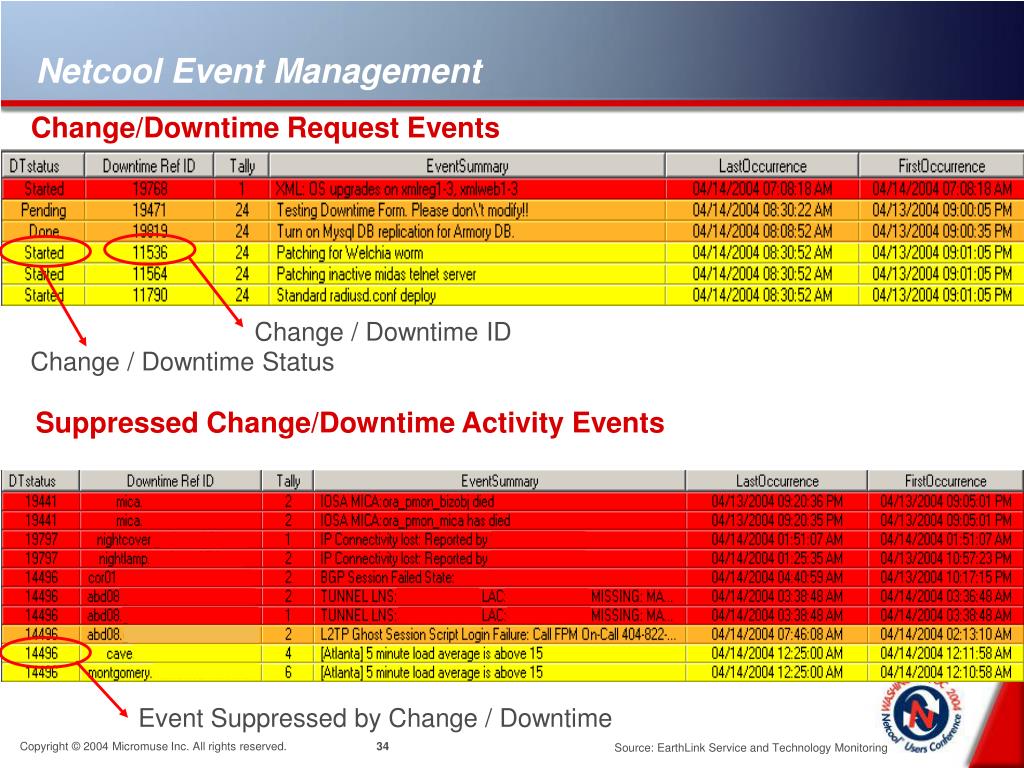This screenshot has width=1024, height=768.
Task: Click the slide page number 34
Action: 383,746
